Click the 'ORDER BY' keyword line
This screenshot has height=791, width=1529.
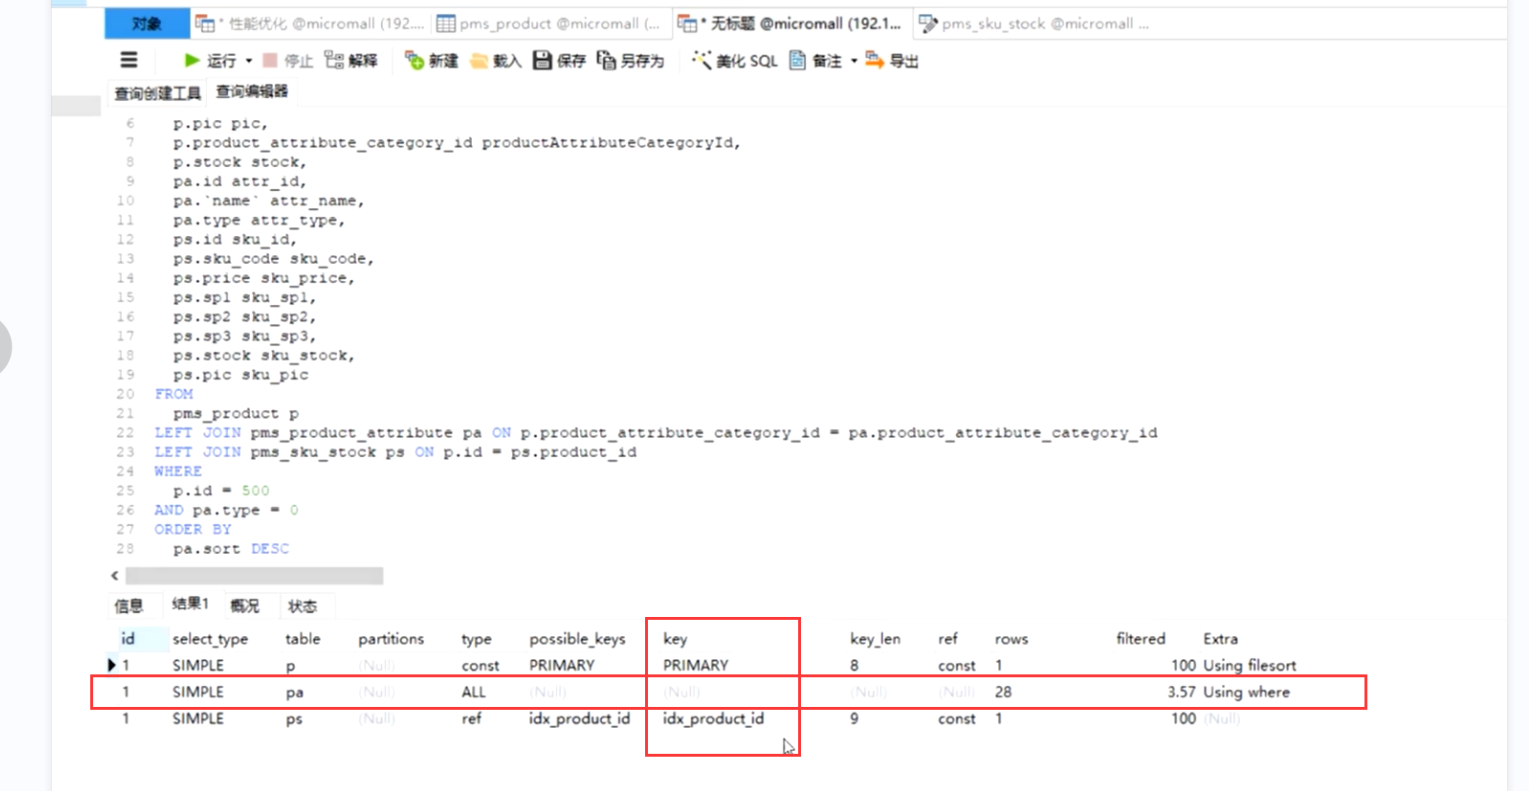click(192, 529)
